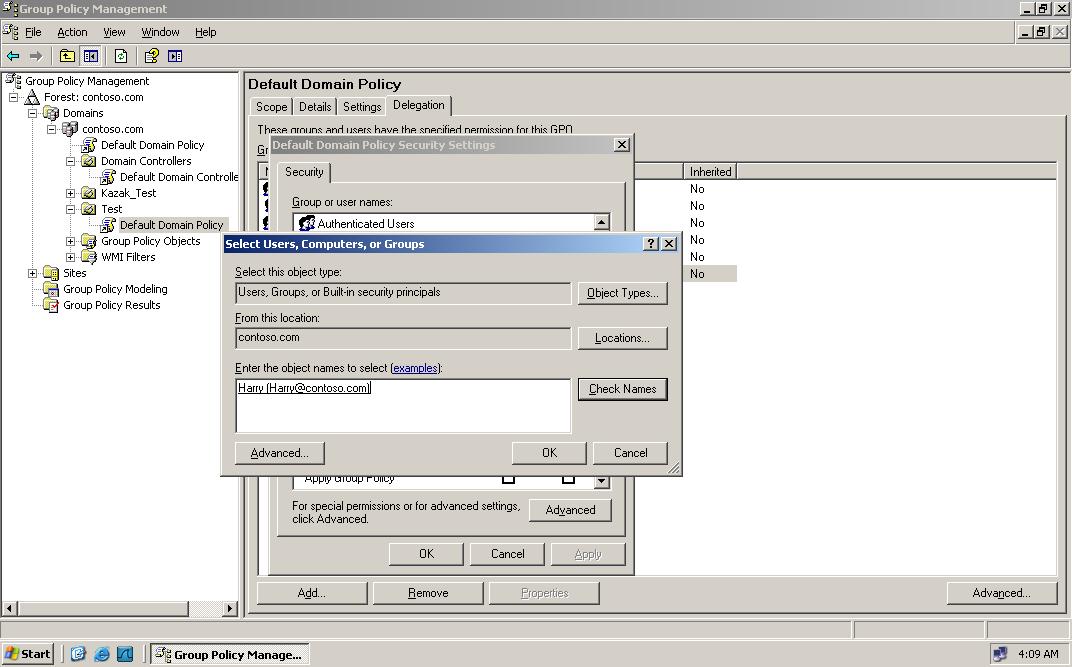Click the Check Names button
Screen dimensions: 1072x667
pyautogui.click(x=622, y=389)
